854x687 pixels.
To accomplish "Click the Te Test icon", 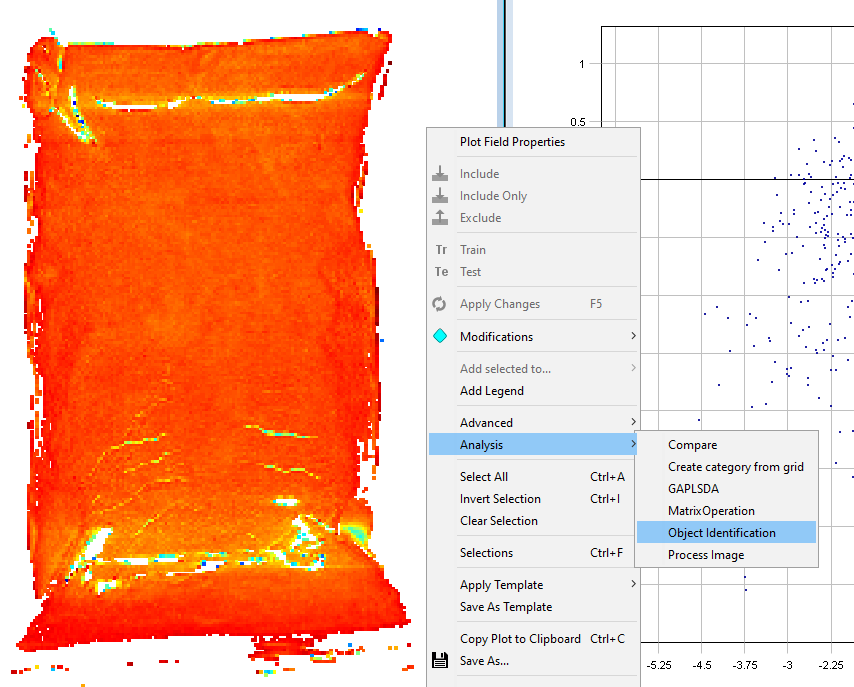I will click(x=441, y=272).
